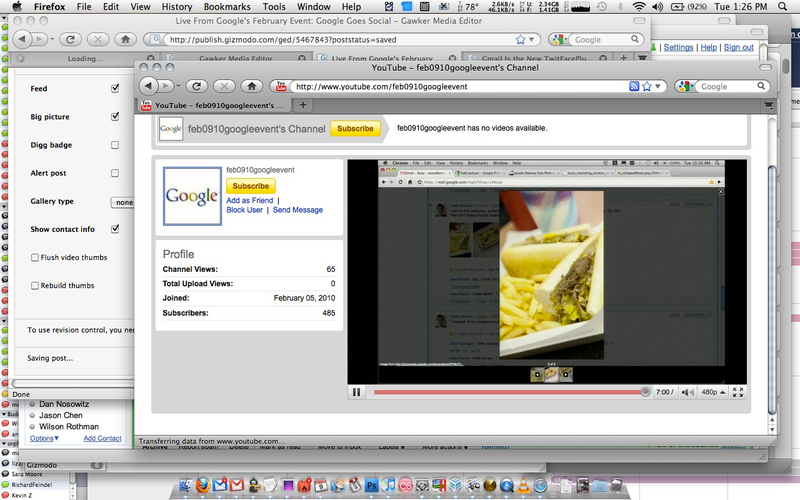Go back in the YouTube window
Screen dimensions: 800x500
[148, 86]
